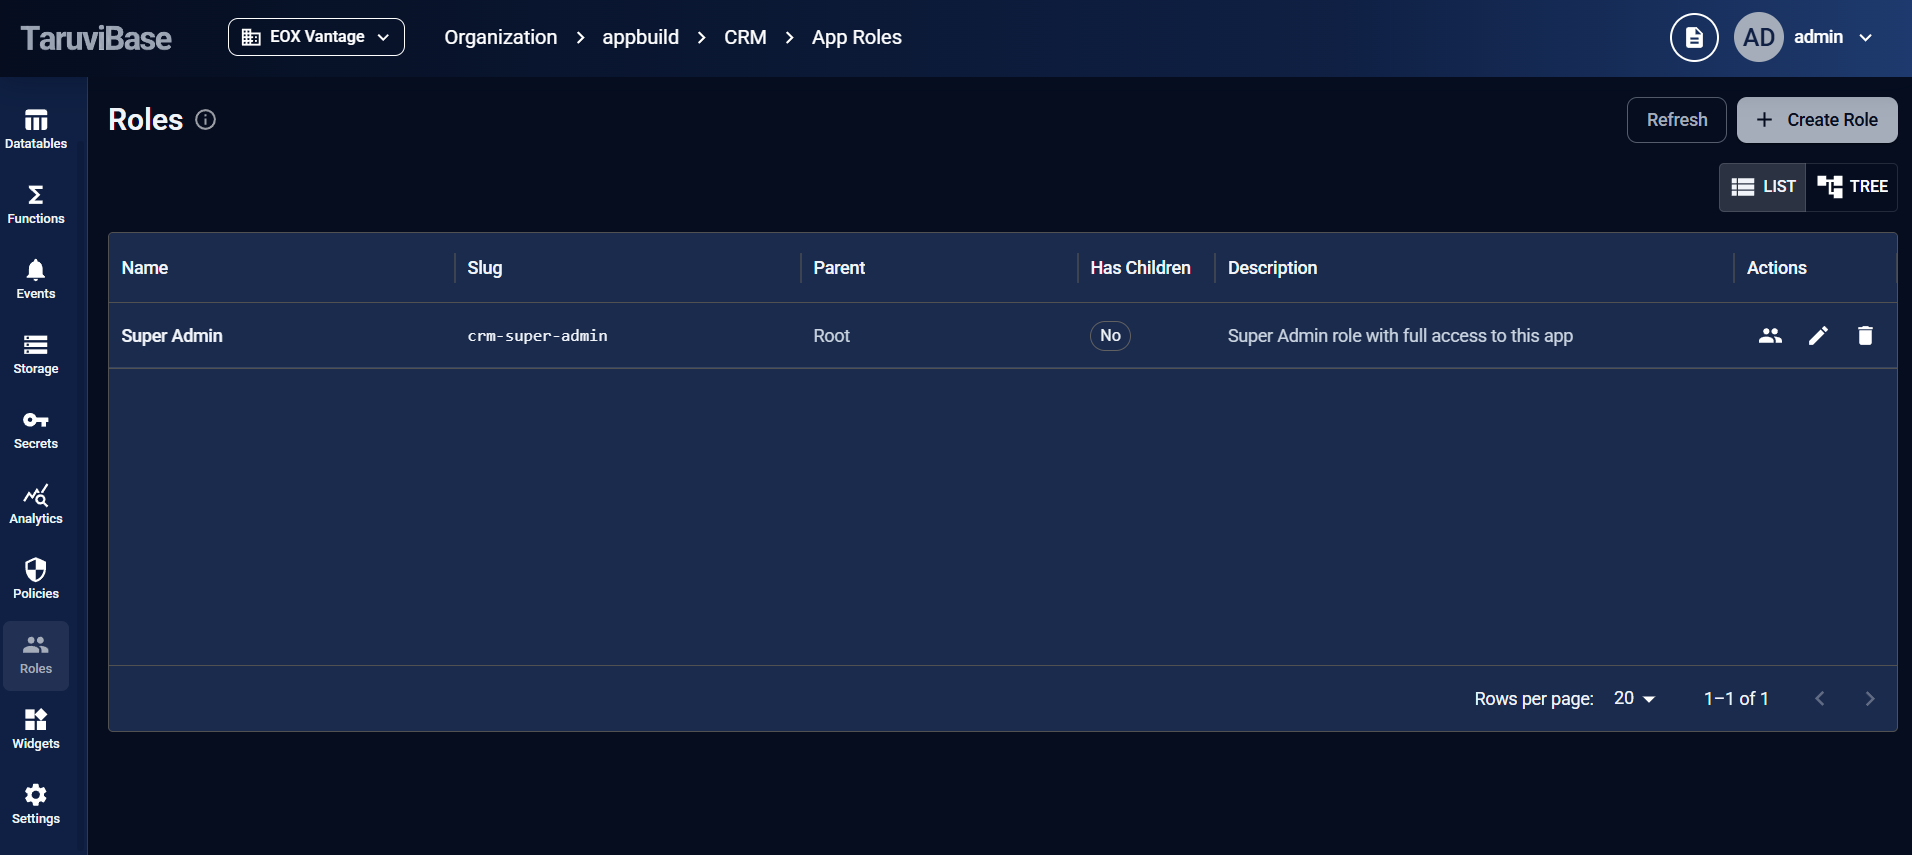This screenshot has height=855, width=1912.
Task: Edit the Super Admin role
Action: 1818,336
